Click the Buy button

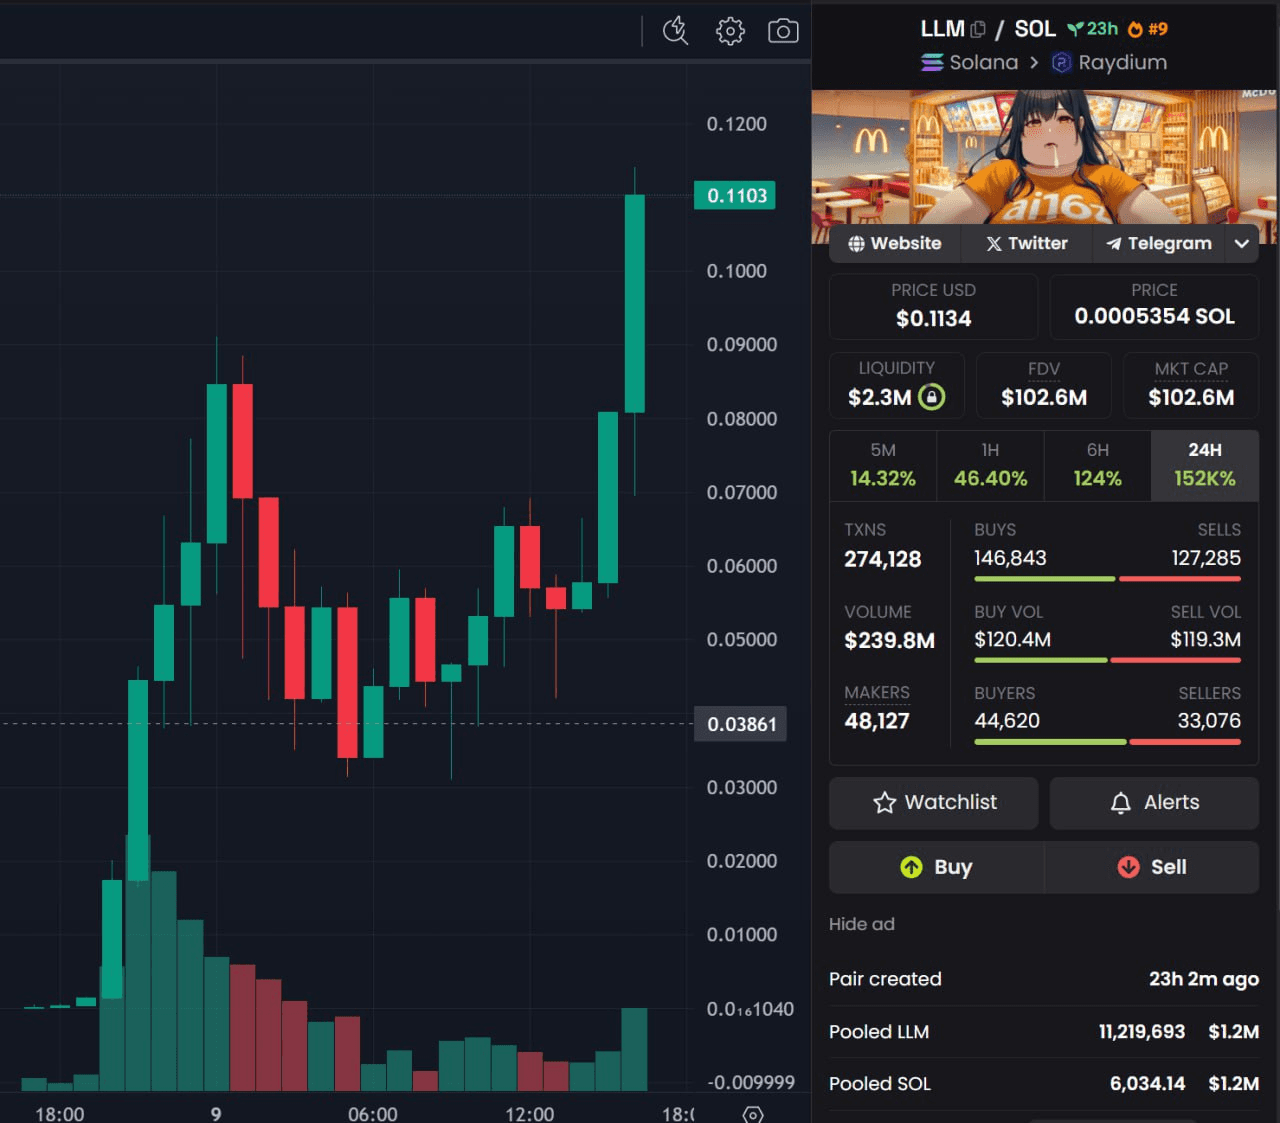pos(936,867)
